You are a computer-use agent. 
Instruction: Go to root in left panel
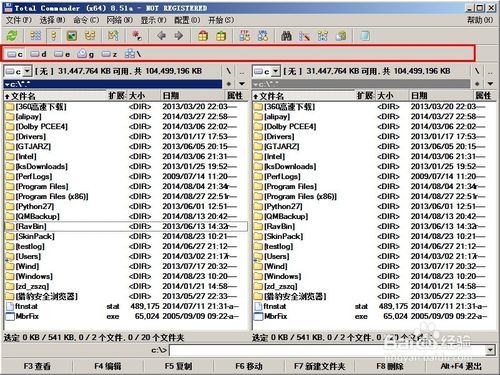[x=228, y=71]
